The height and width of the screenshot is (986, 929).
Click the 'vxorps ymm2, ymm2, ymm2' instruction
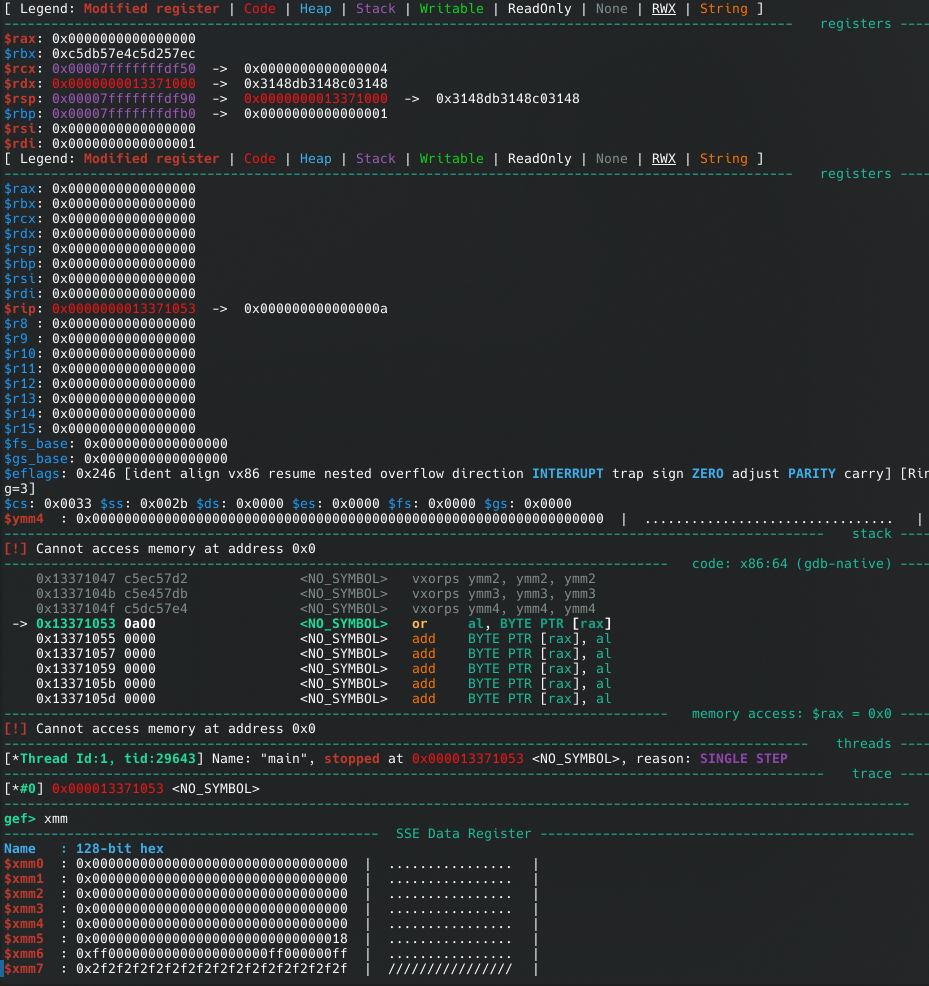(x=503, y=579)
